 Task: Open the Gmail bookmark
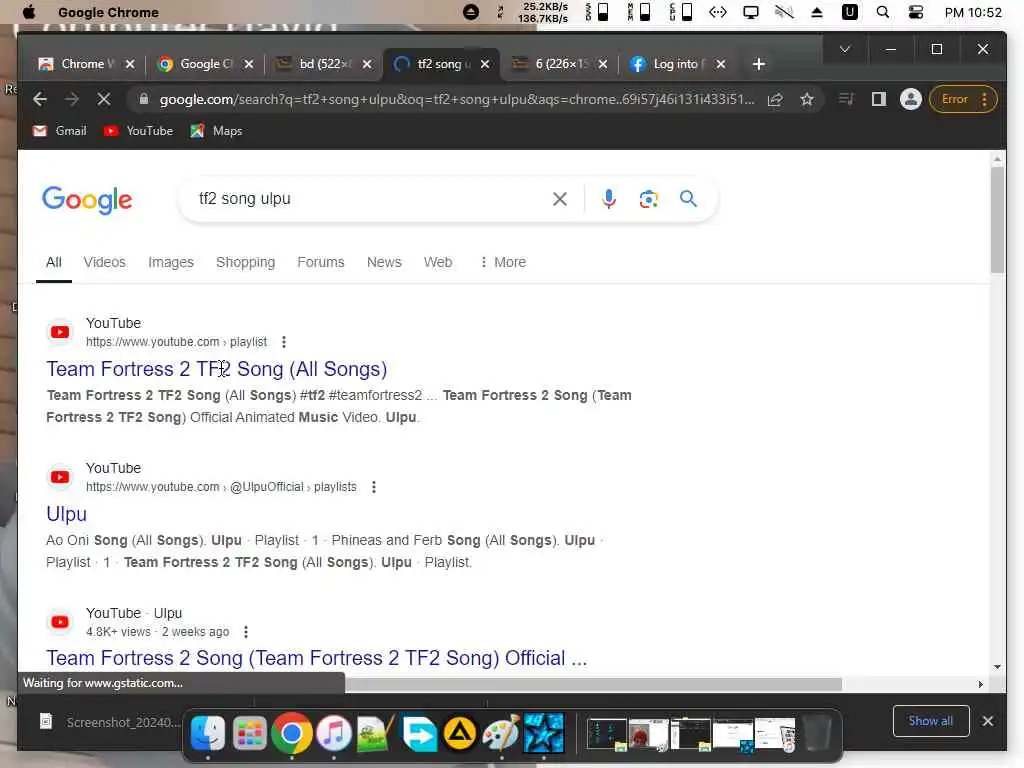click(59, 131)
